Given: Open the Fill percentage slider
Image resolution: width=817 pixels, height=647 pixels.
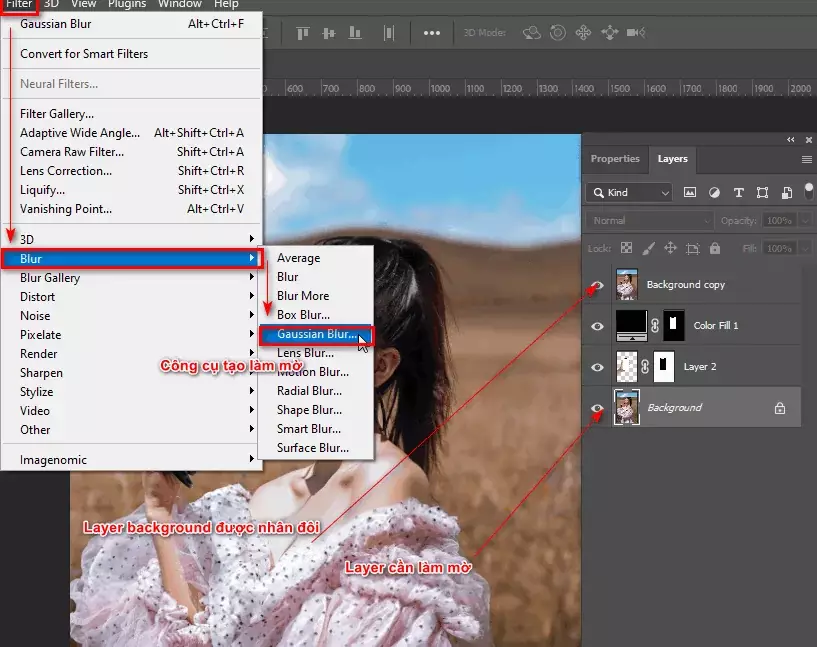Looking at the screenshot, I should point(805,248).
